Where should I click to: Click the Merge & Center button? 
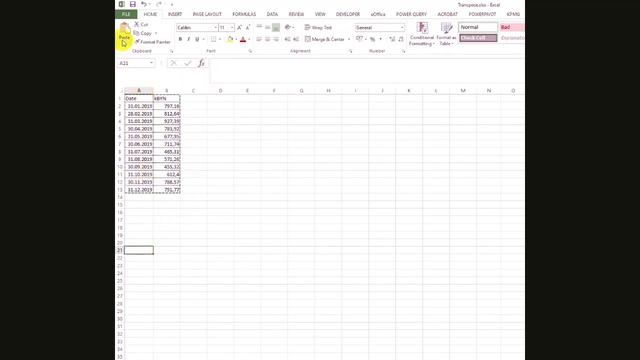click(x=325, y=39)
